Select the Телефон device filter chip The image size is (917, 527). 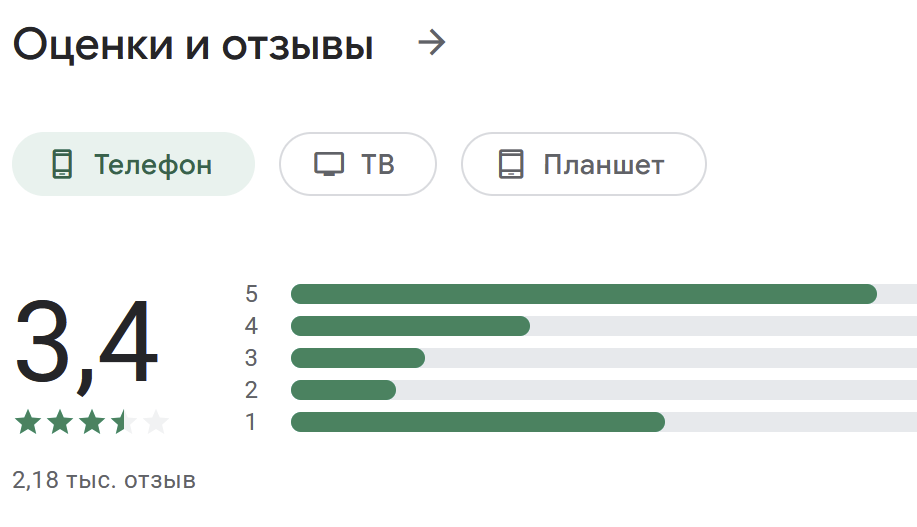coord(133,164)
